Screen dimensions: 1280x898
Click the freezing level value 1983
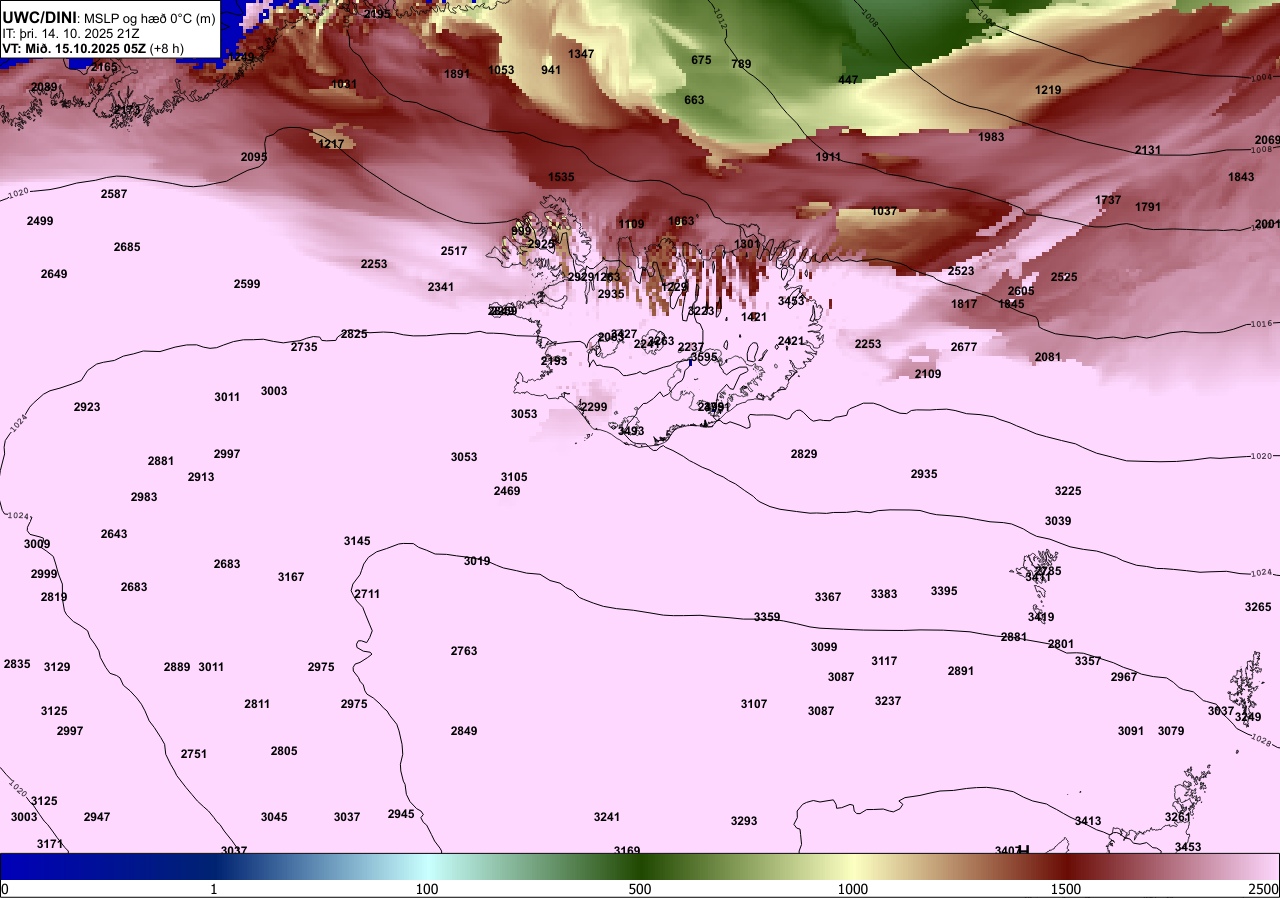pyautogui.click(x=991, y=137)
